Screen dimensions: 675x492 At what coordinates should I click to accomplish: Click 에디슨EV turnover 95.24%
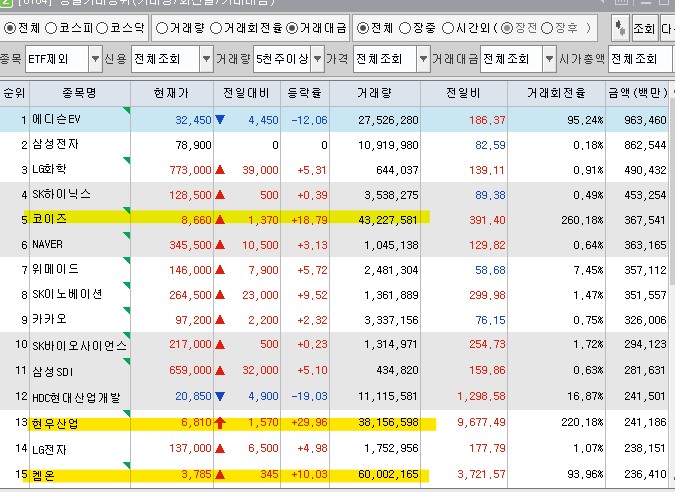(585, 120)
